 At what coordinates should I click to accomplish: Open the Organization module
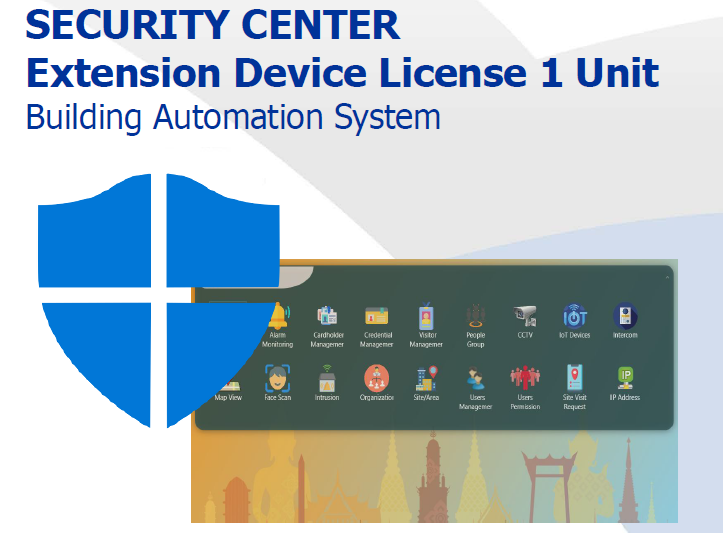tap(376, 379)
